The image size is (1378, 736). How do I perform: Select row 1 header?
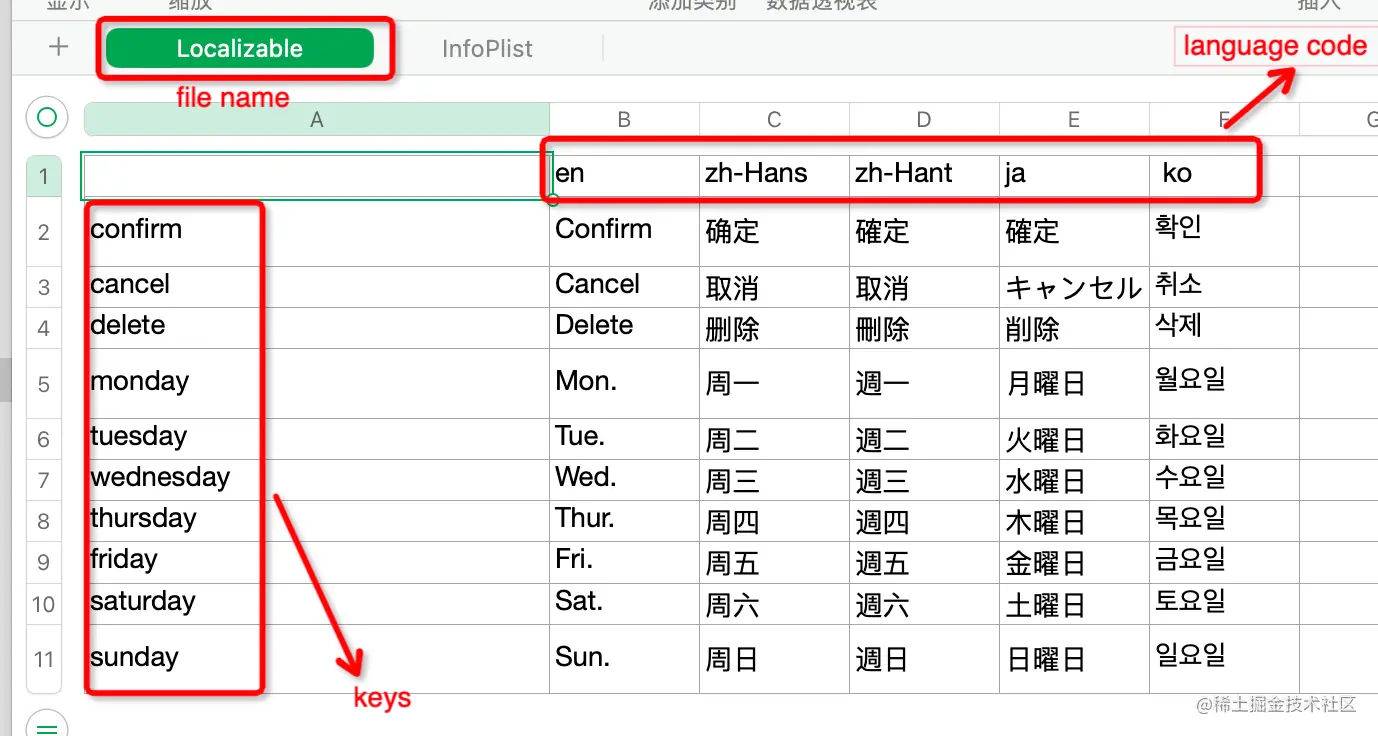point(44,177)
